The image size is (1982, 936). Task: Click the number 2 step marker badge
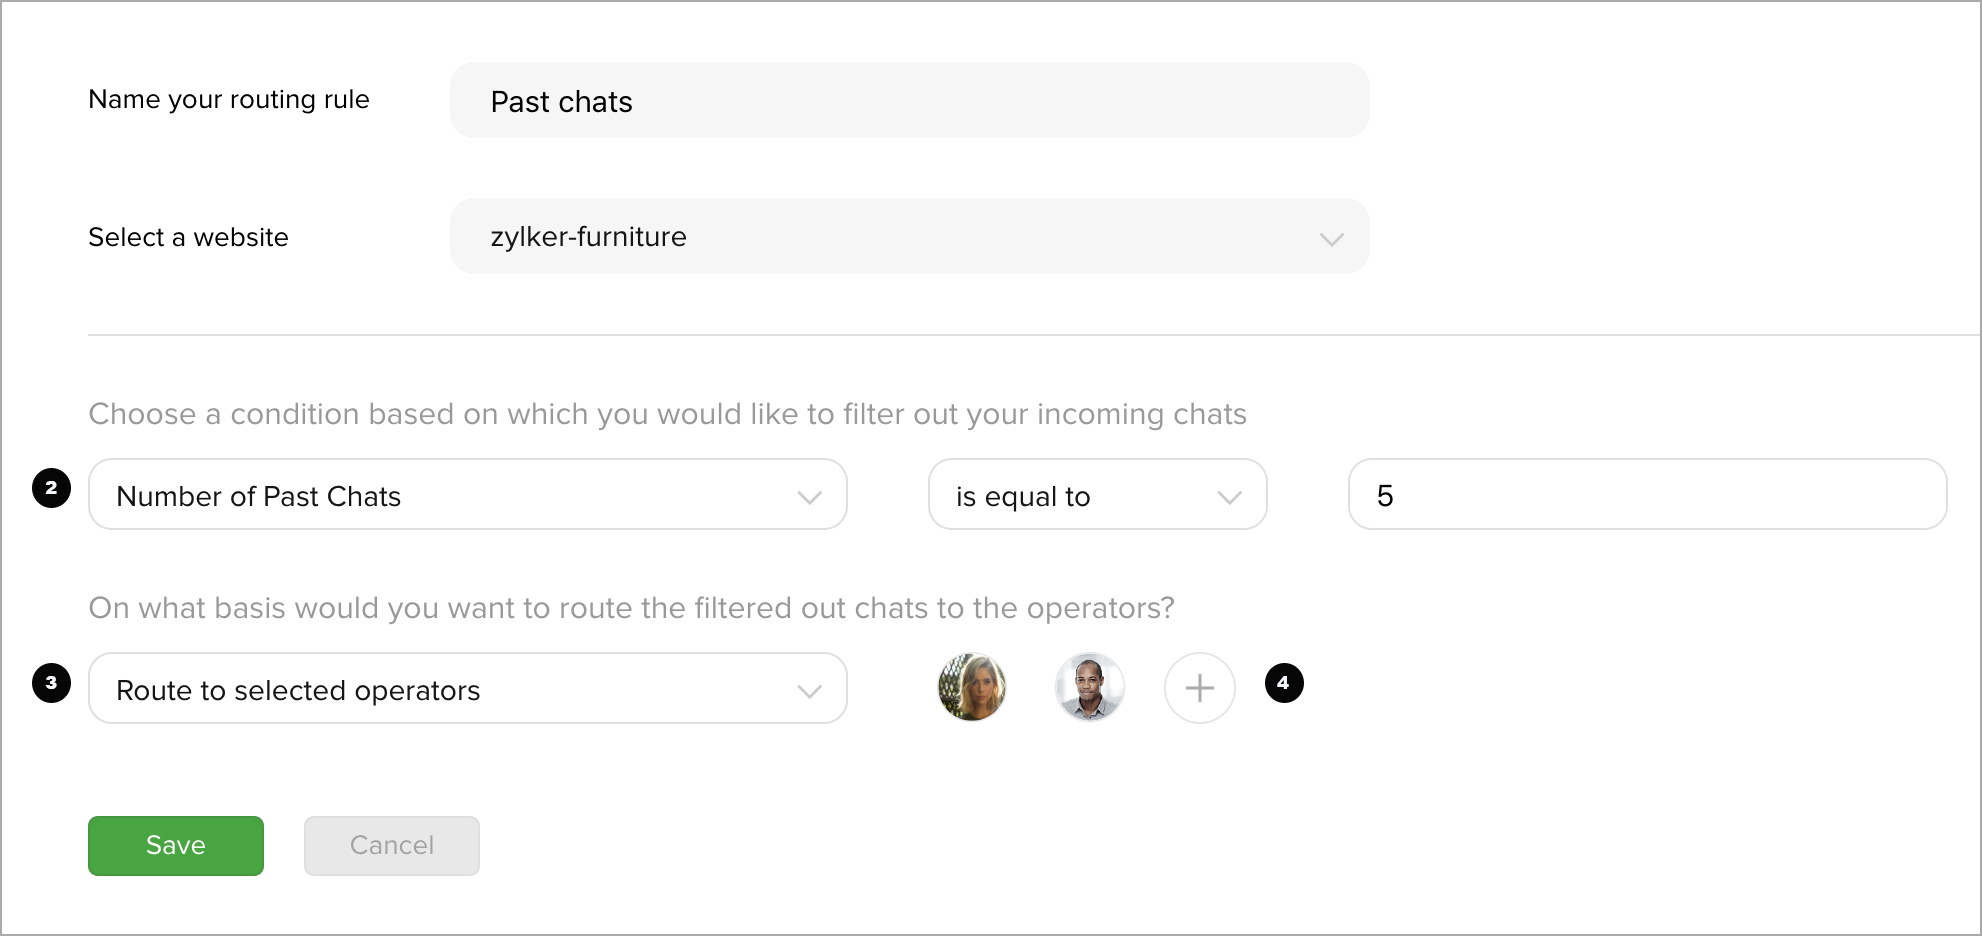(x=51, y=488)
